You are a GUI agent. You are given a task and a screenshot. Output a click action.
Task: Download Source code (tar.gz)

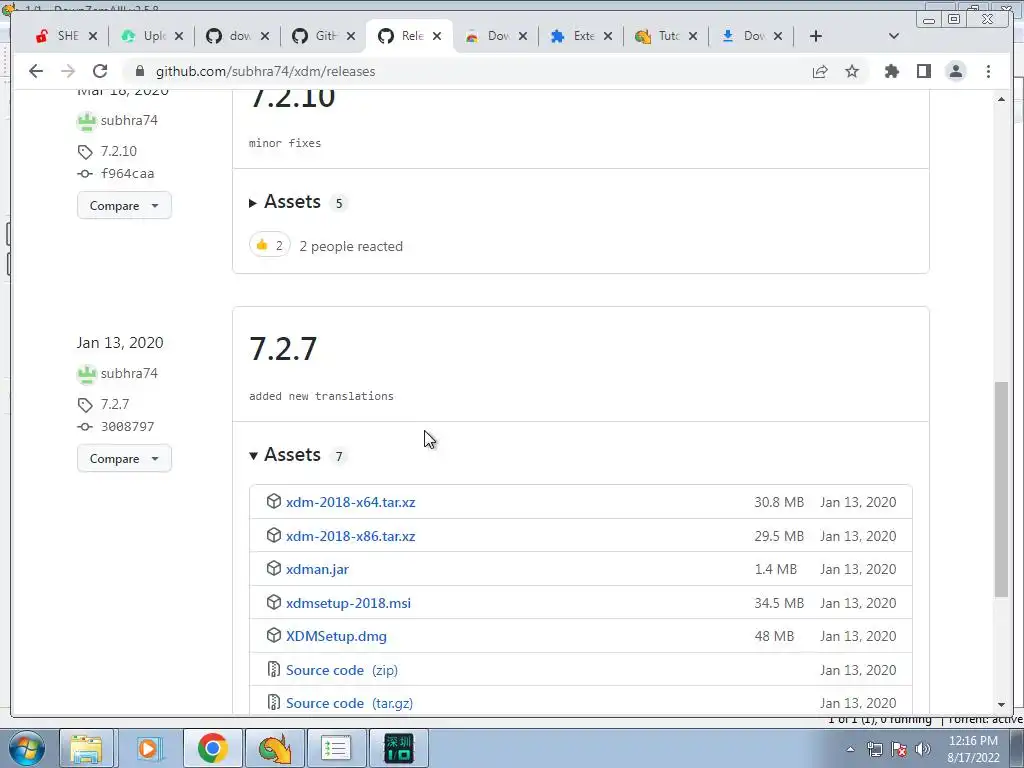(x=349, y=703)
